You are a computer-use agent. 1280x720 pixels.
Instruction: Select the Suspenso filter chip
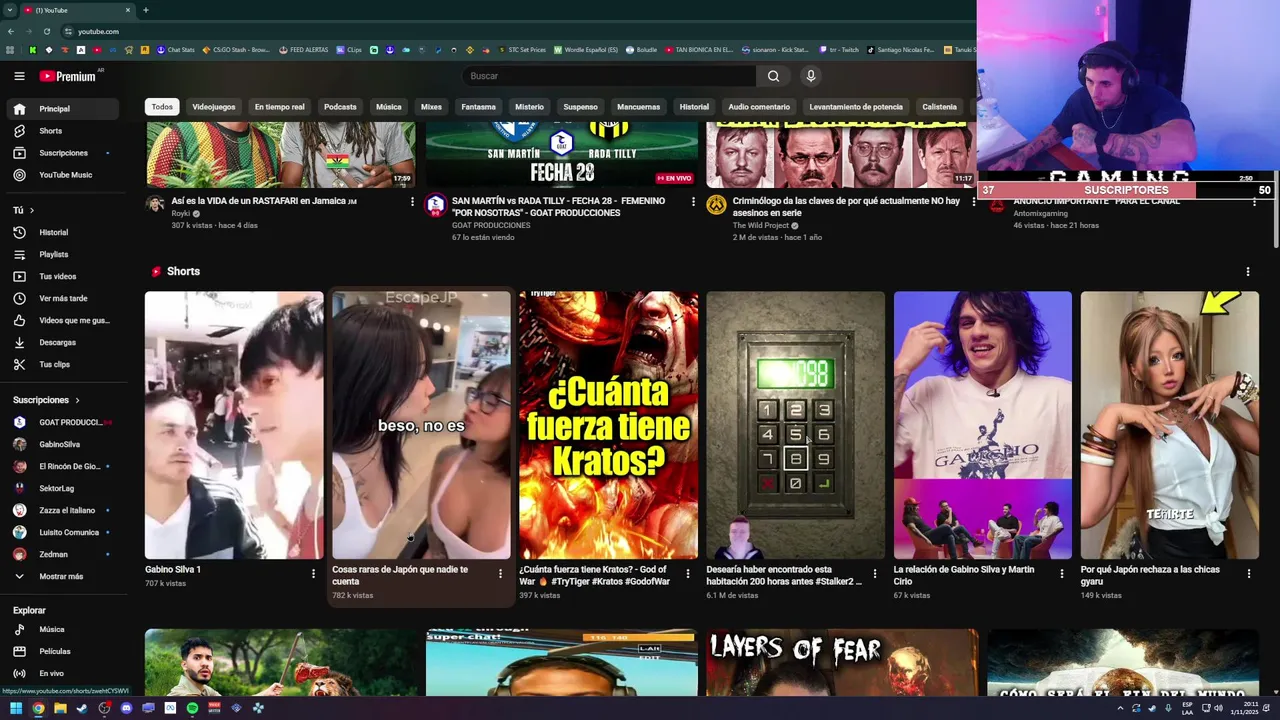coord(580,107)
